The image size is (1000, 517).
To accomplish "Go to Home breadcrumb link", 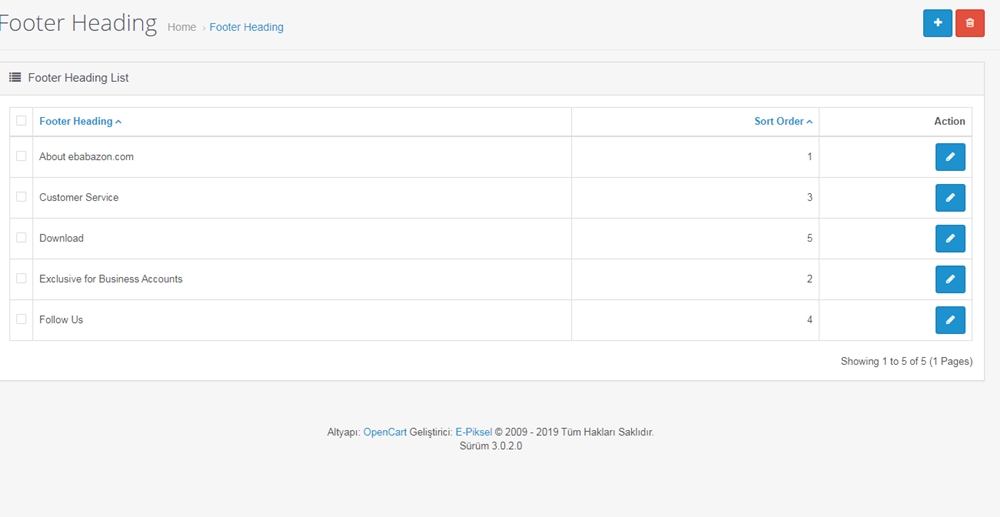I will 182,27.
